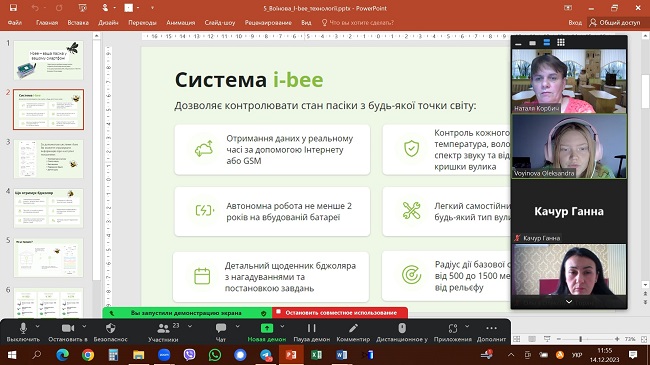Switch to the Вставка ribbon tab
This screenshot has height=365, width=650.
click(x=78, y=22)
